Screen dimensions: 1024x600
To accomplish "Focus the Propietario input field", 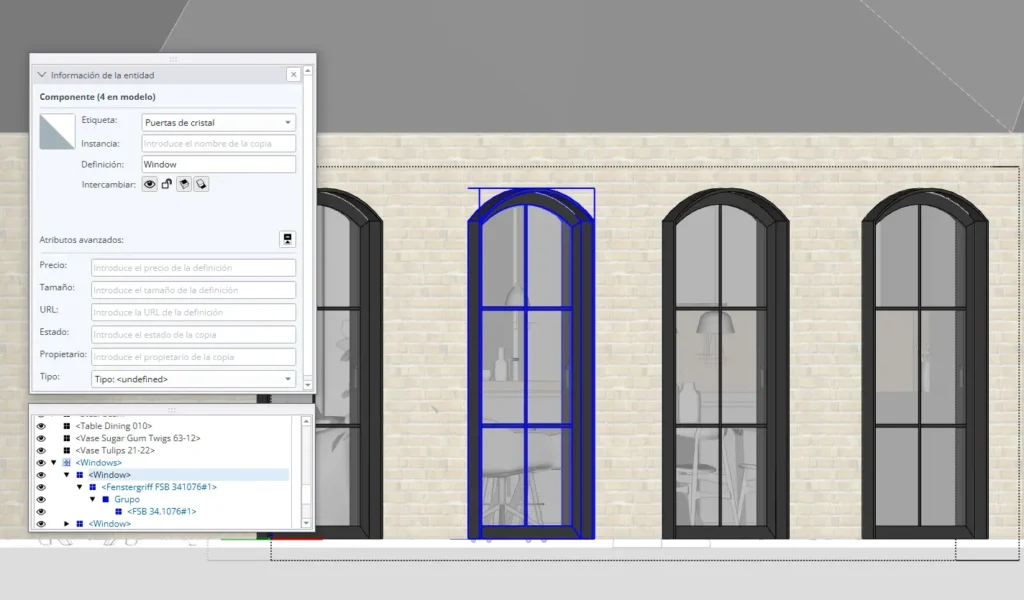I will click(193, 356).
